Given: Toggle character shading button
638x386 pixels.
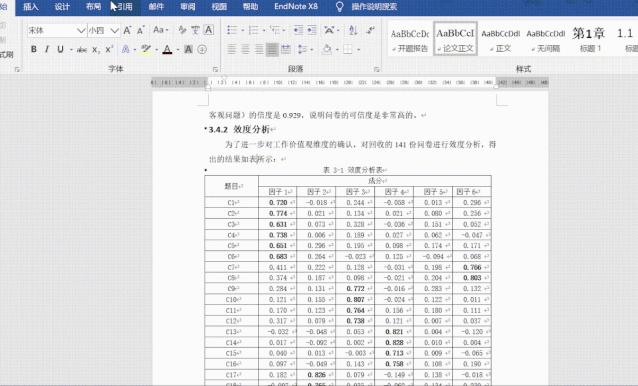Looking at the screenshot, I should [x=188, y=49].
